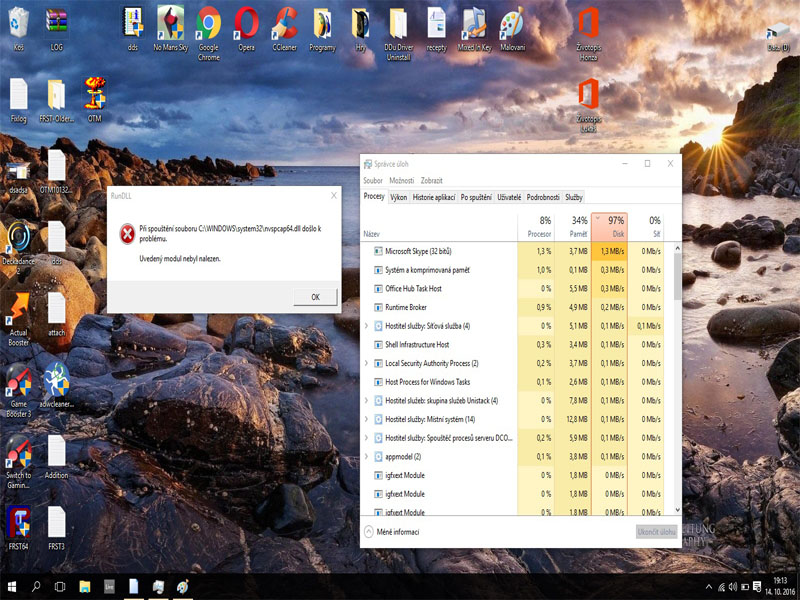Viewport: 800px width, 600px height.
Task: Click the Životopis Honza Office document icon
Action: 588,24
